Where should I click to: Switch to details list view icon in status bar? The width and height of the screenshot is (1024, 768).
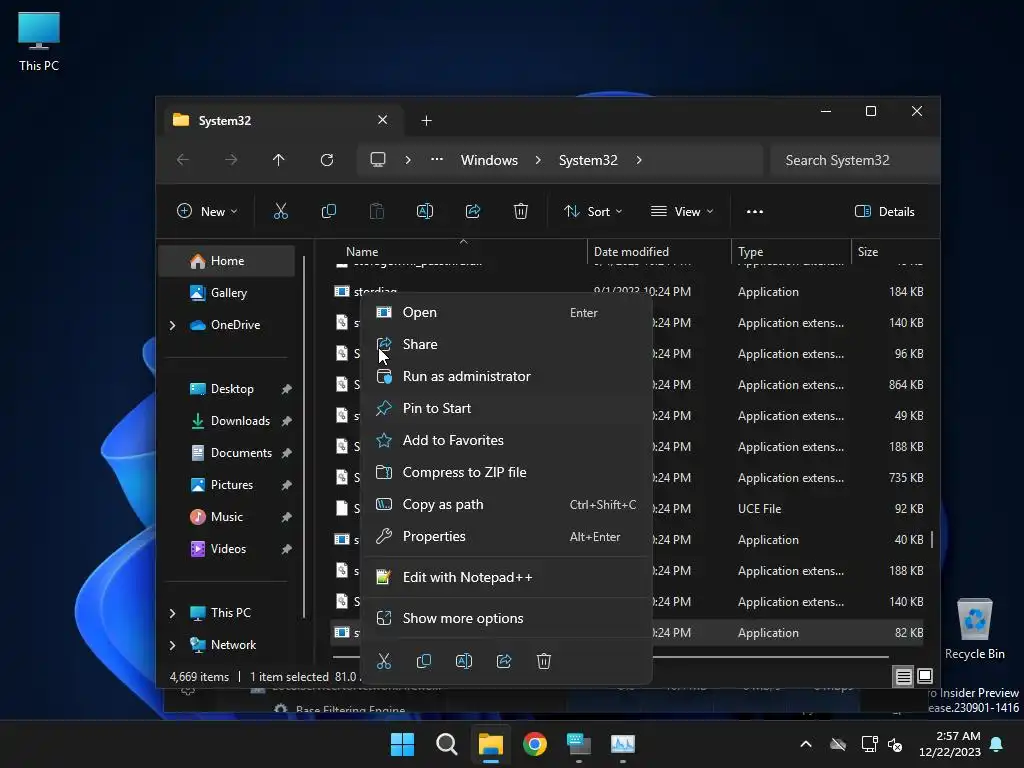coord(903,677)
